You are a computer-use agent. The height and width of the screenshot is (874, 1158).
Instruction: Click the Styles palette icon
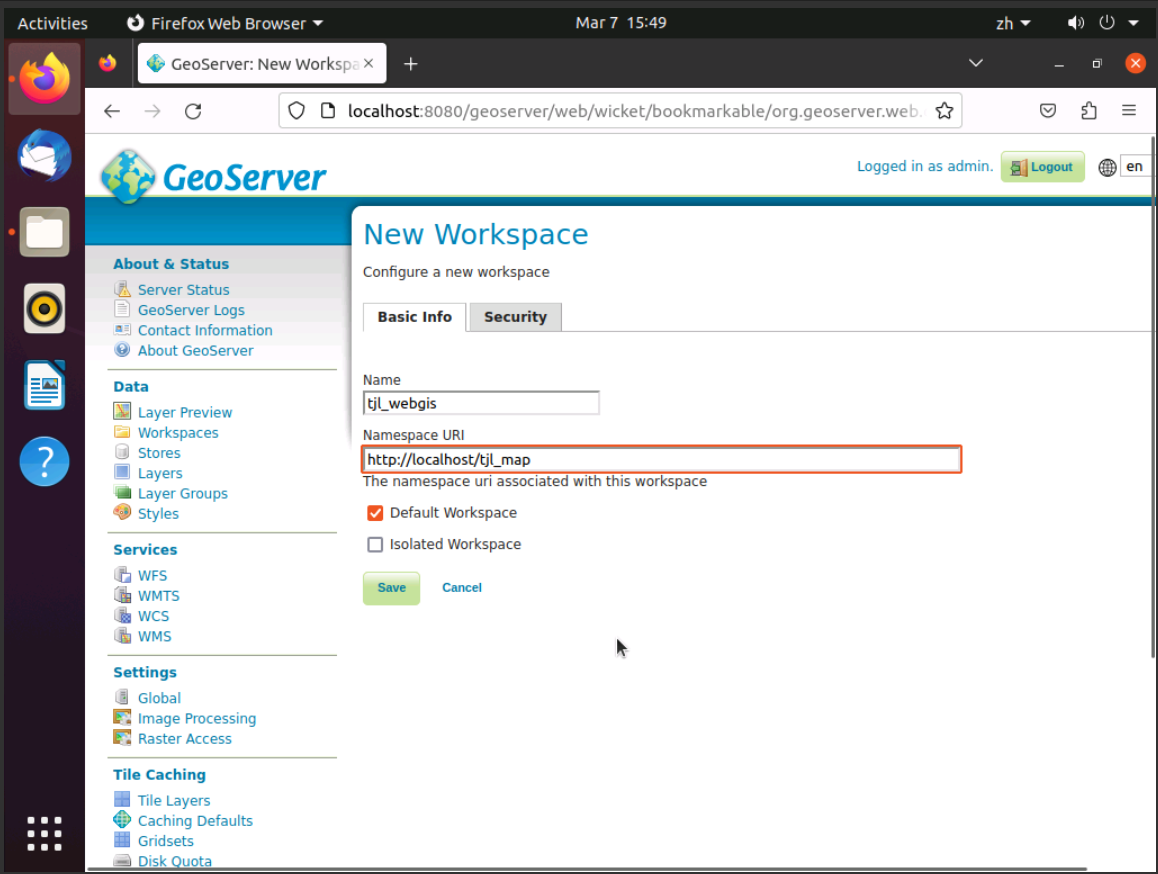pyautogui.click(x=123, y=512)
